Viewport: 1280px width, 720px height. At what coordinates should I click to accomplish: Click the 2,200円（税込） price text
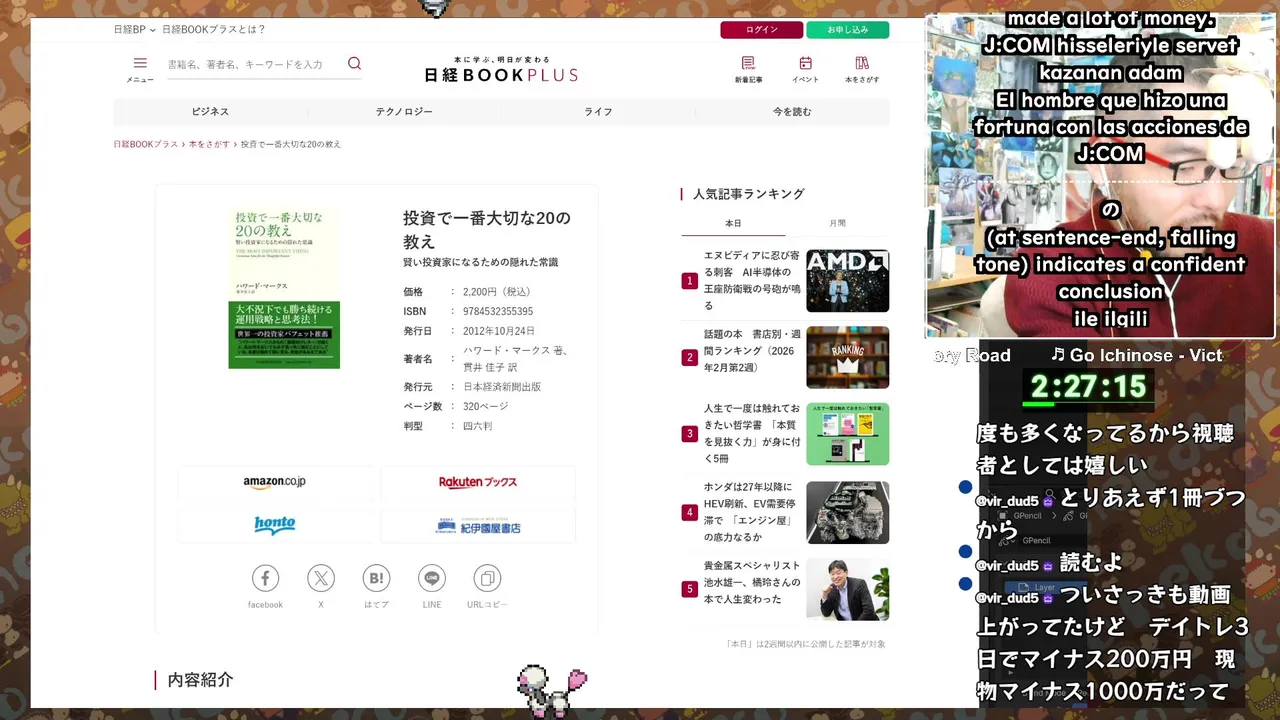point(498,292)
